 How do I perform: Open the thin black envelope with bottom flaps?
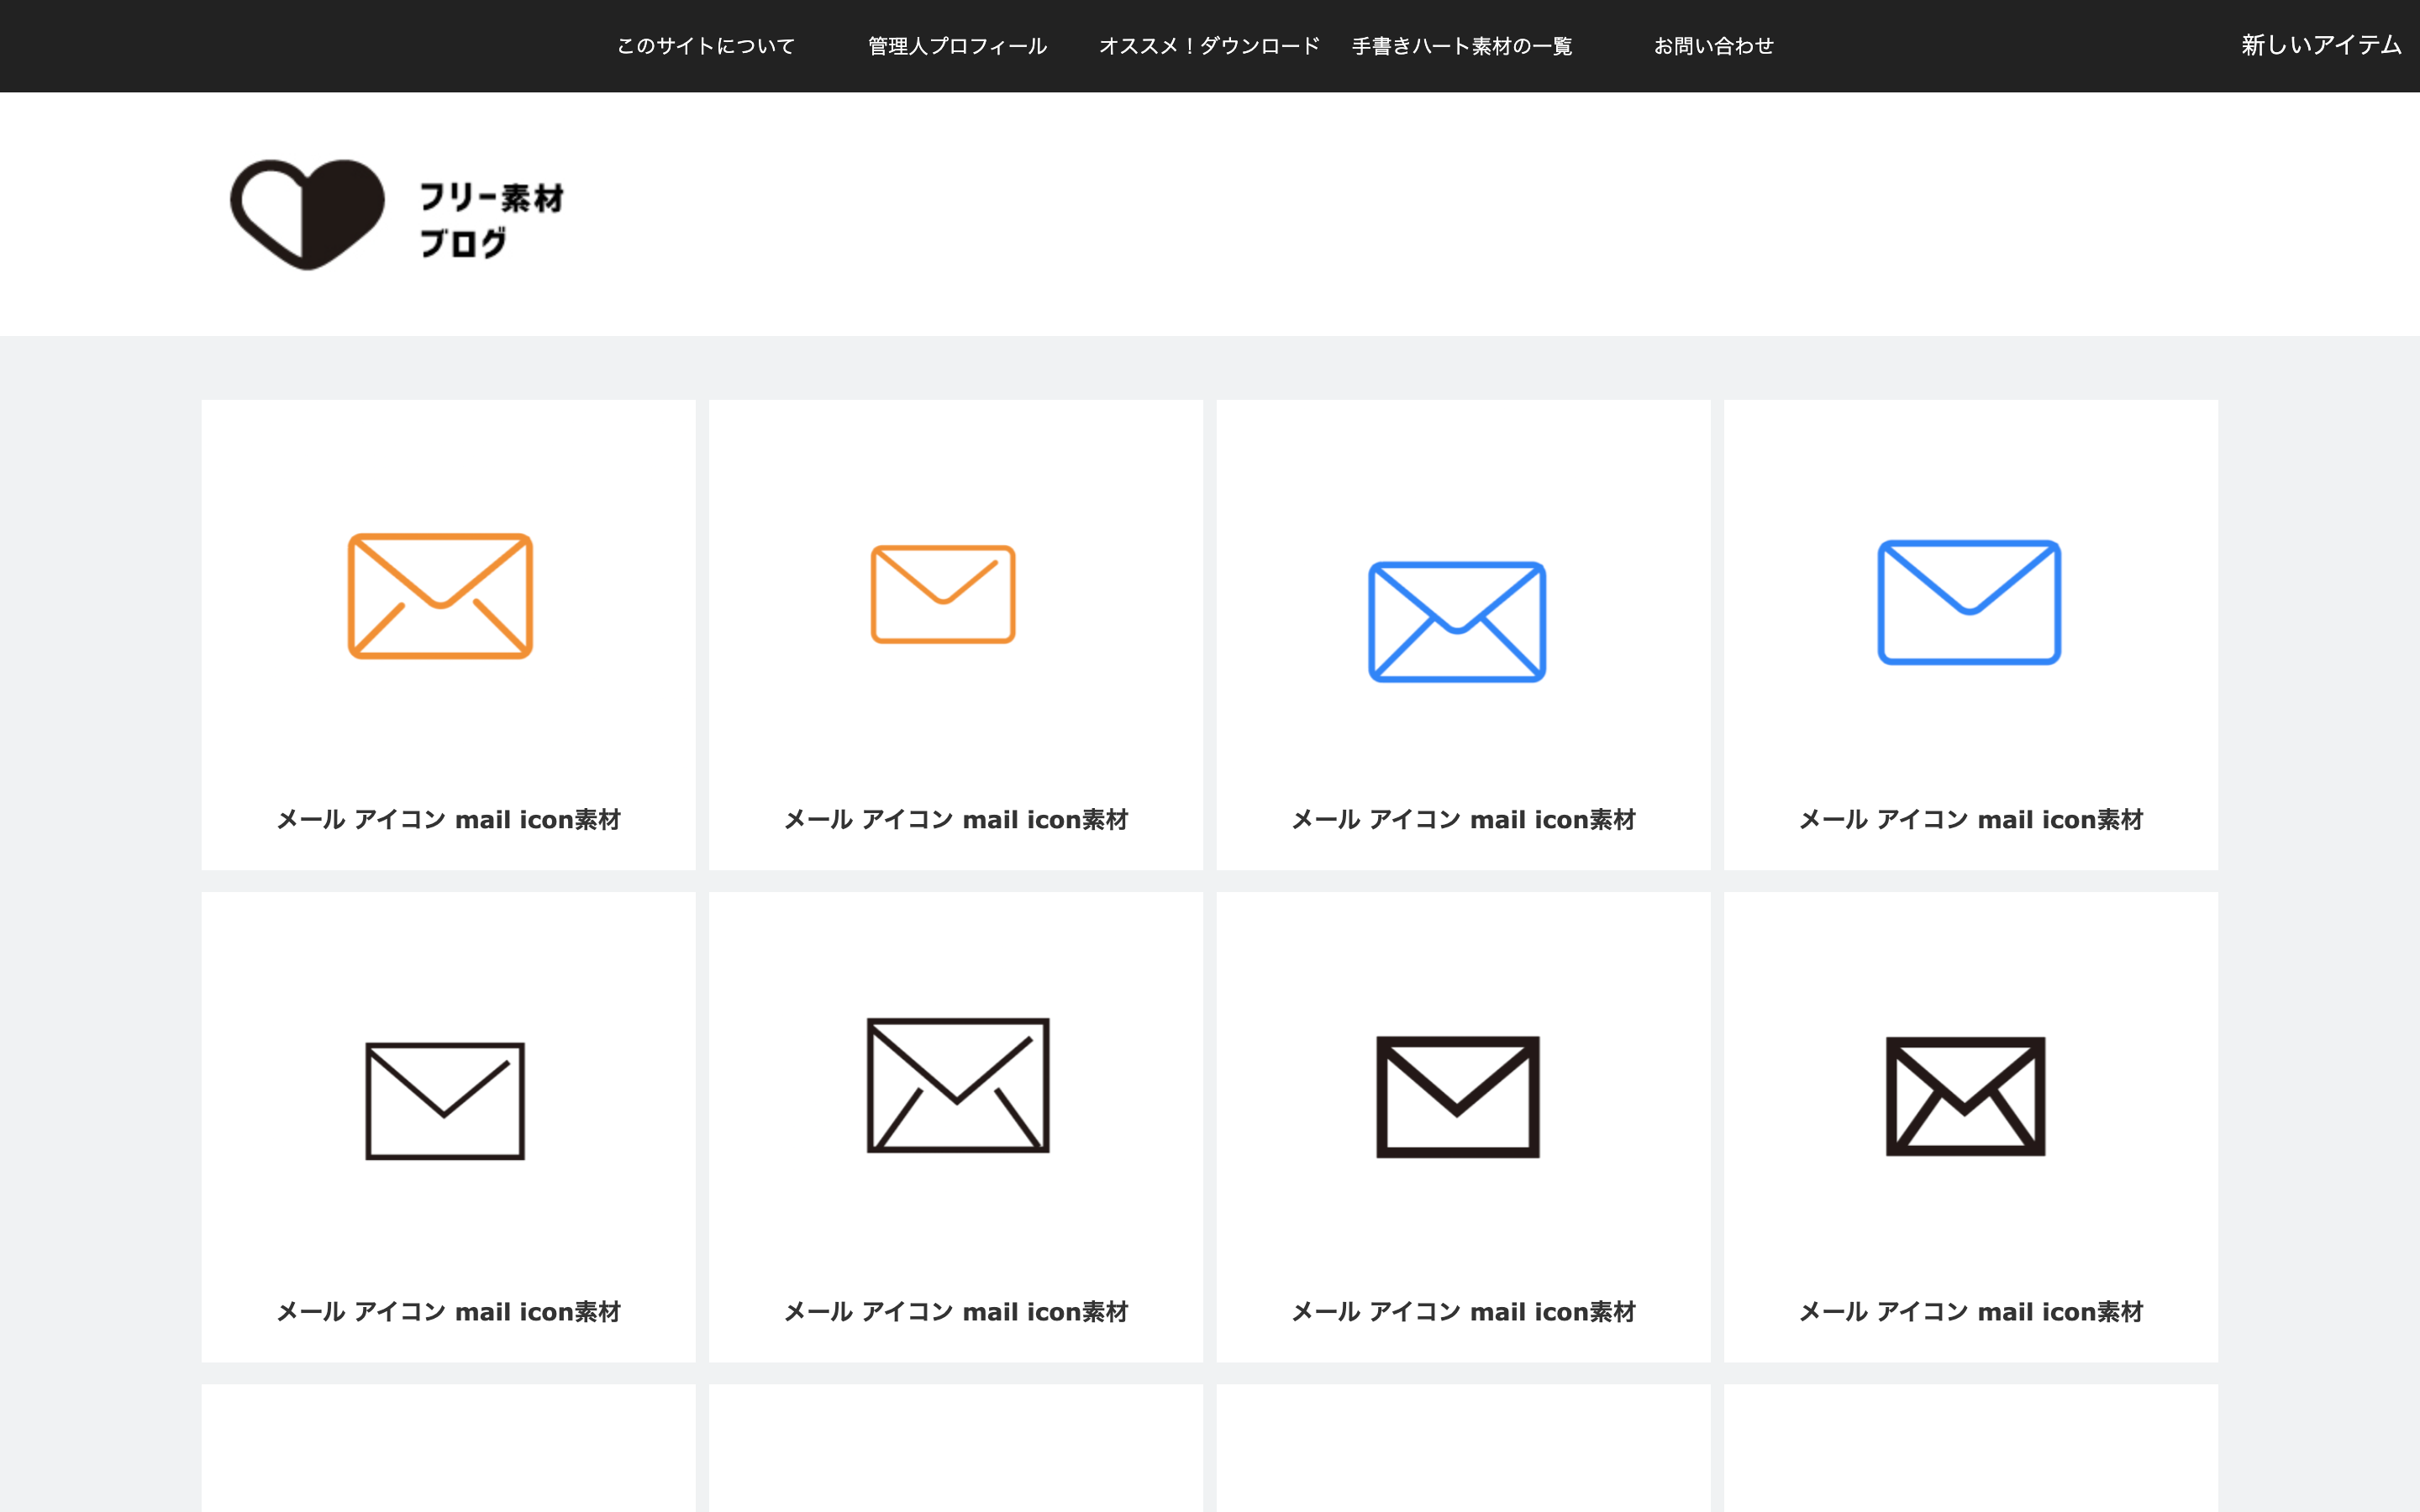pyautogui.click(x=958, y=1086)
